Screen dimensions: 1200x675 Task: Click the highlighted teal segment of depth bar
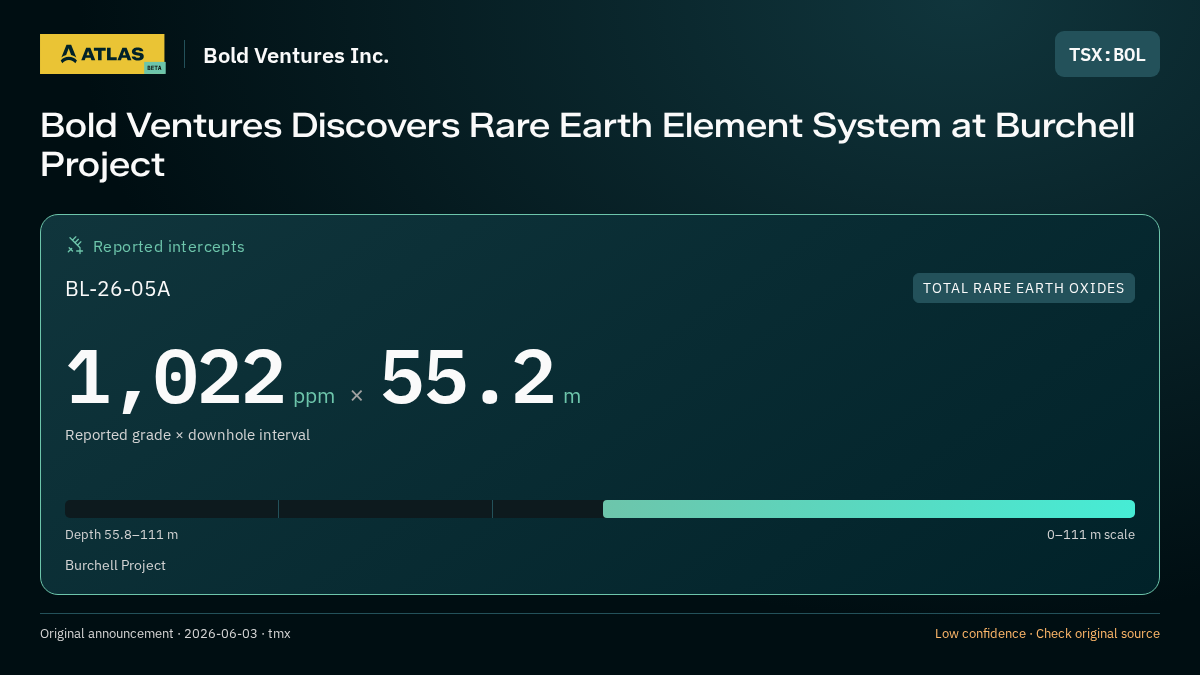point(869,509)
